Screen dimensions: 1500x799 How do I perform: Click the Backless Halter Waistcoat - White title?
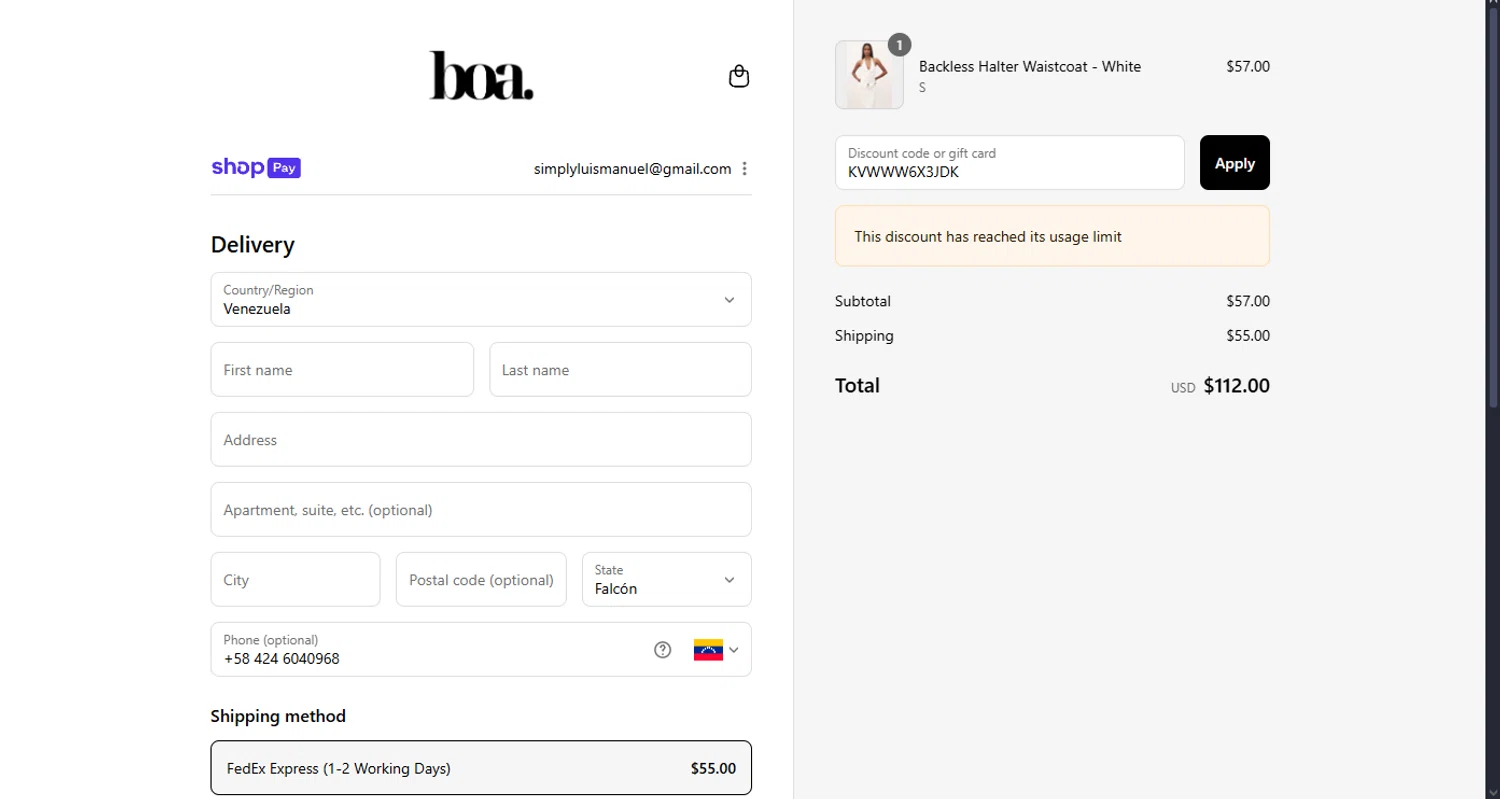(x=1030, y=66)
